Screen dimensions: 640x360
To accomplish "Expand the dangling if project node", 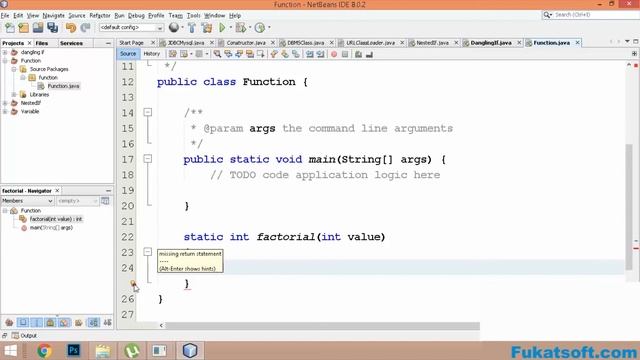I will pos(5,52).
